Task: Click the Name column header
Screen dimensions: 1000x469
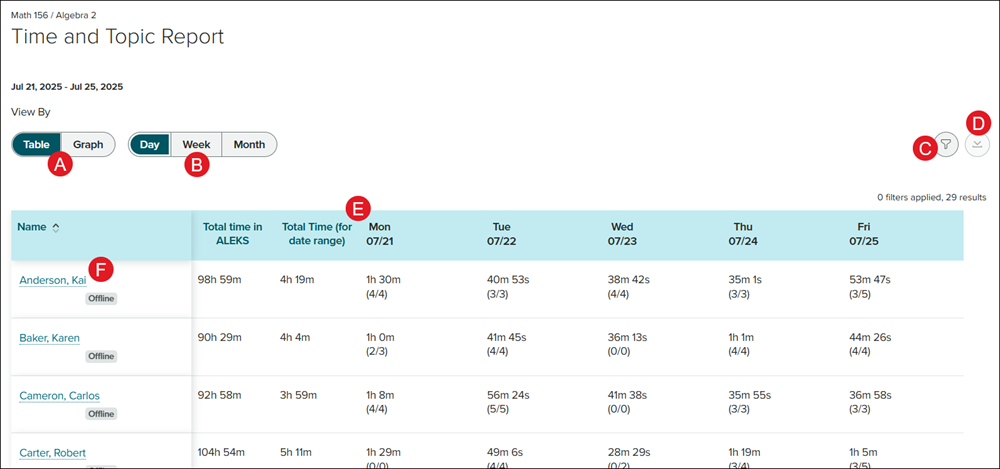Action: pos(32,227)
